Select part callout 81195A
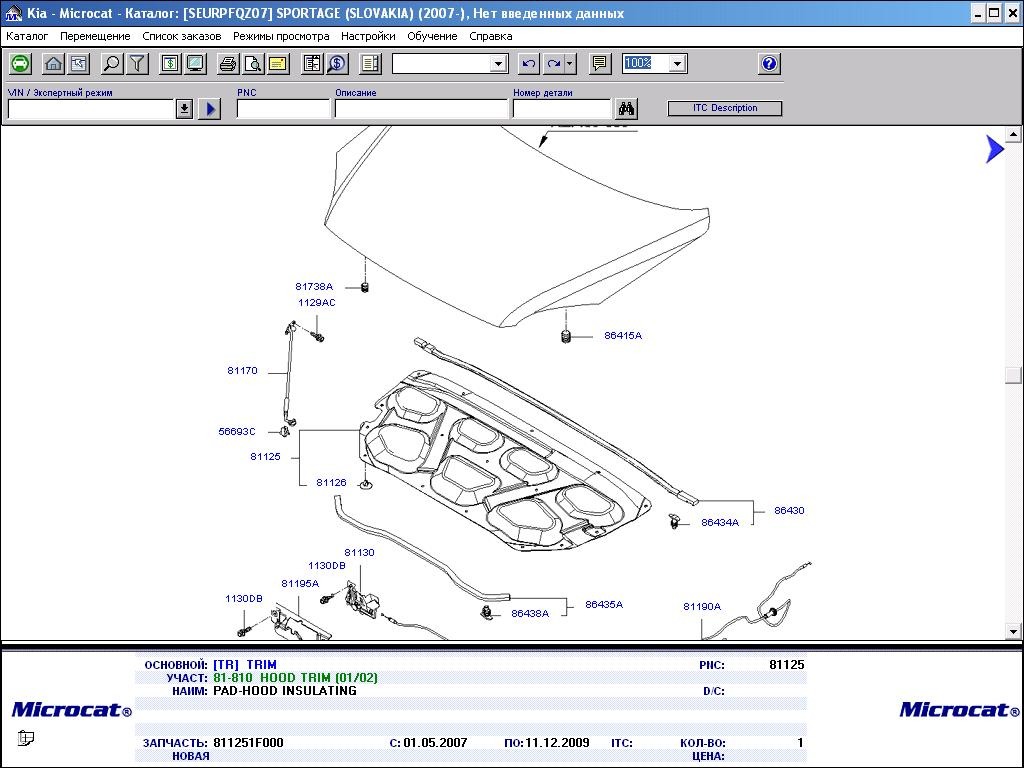The width and height of the screenshot is (1024, 768). point(300,584)
